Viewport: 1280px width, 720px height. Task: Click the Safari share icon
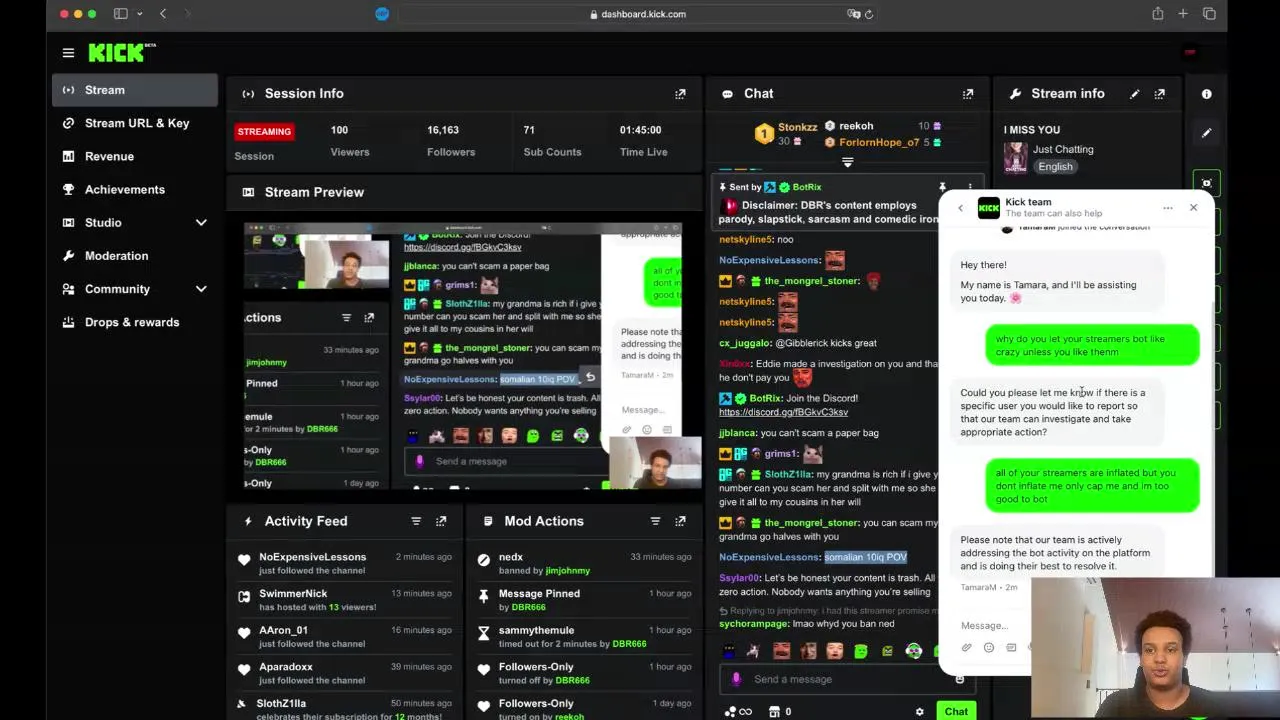coord(1157,14)
